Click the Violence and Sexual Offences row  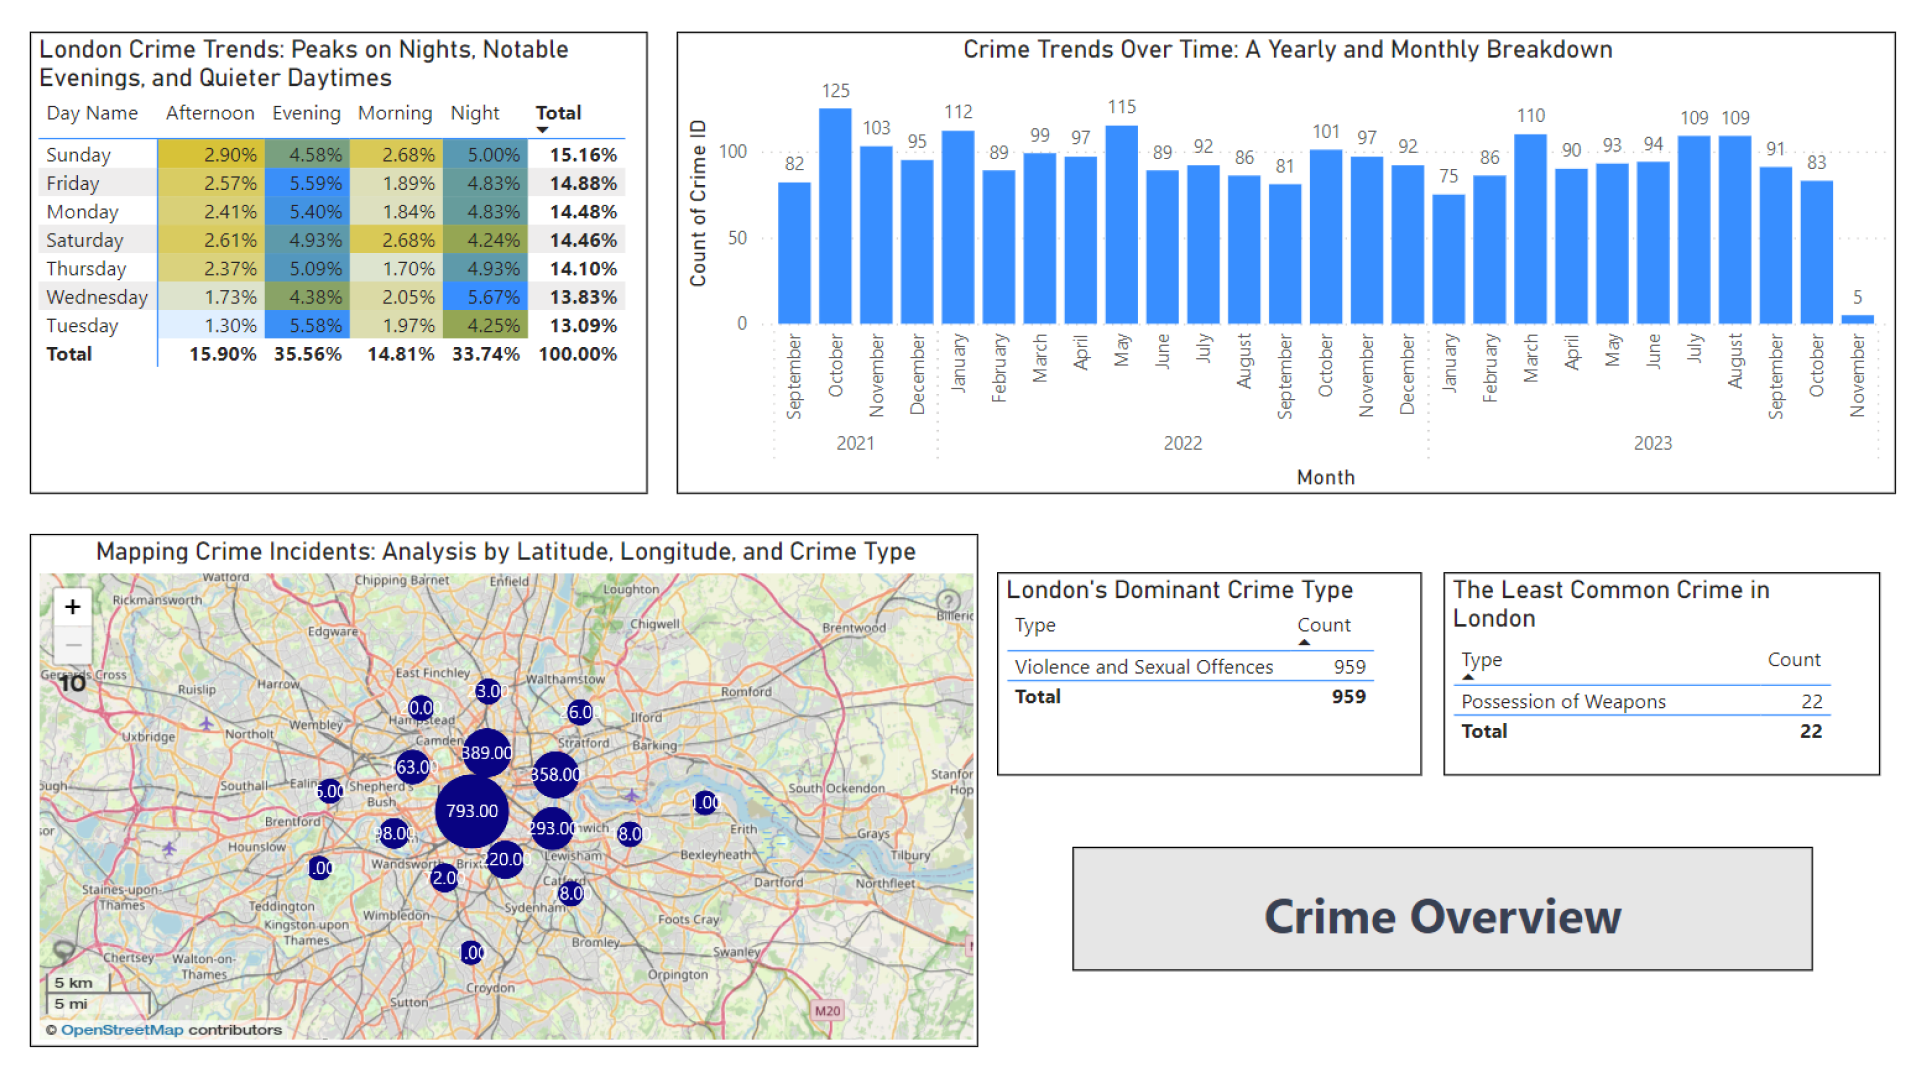tap(1190, 667)
